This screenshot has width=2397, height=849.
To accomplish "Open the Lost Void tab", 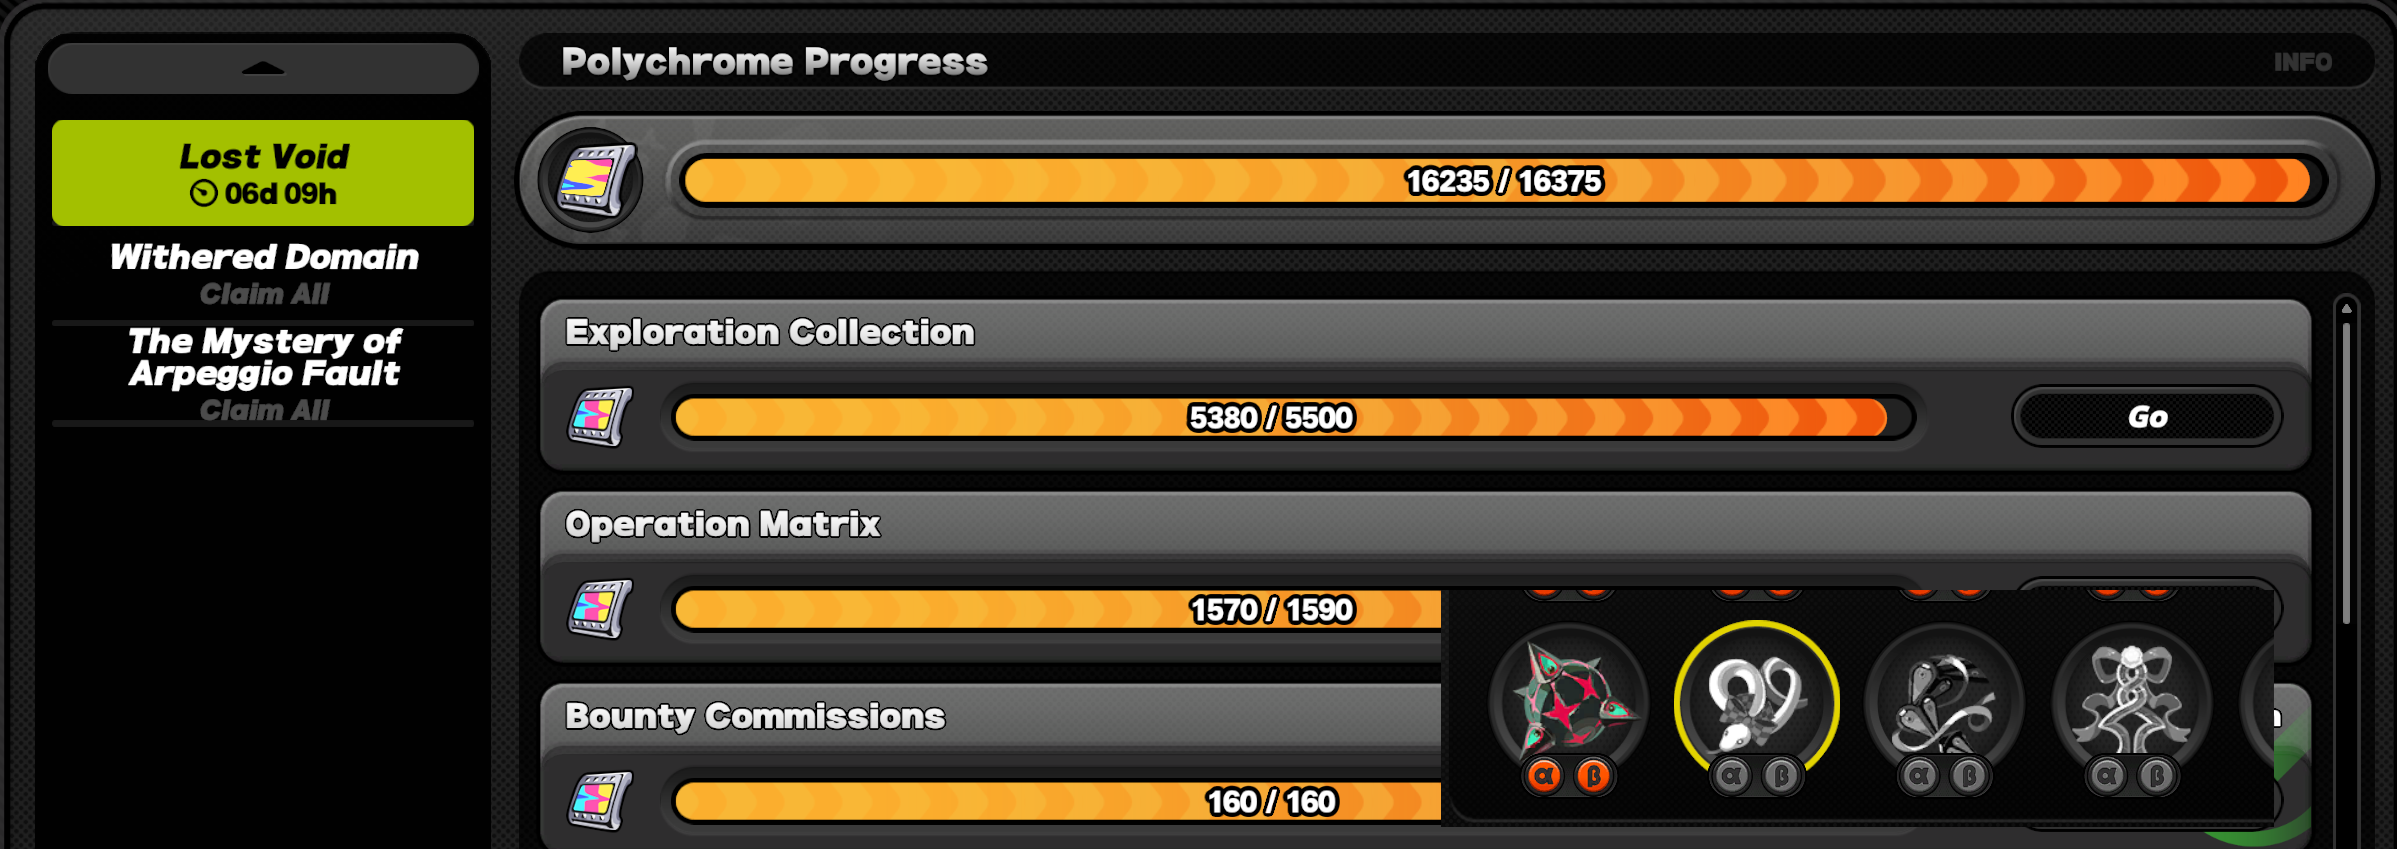I will coord(263,173).
